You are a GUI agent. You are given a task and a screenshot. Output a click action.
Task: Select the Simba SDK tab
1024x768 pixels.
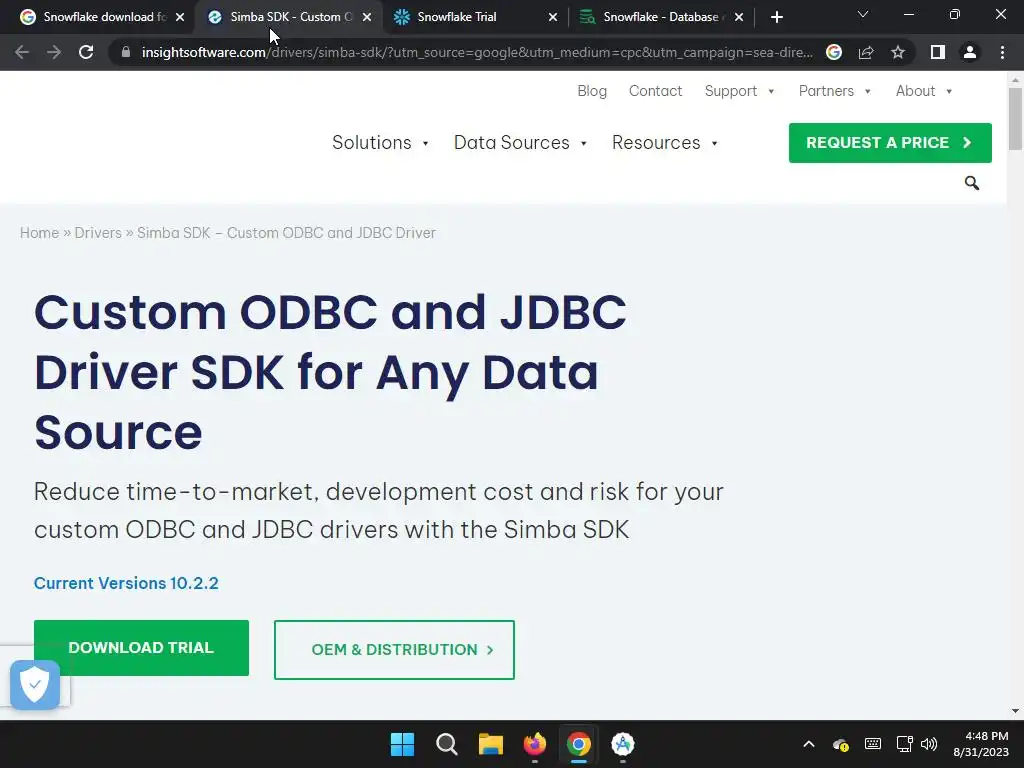pos(287,17)
